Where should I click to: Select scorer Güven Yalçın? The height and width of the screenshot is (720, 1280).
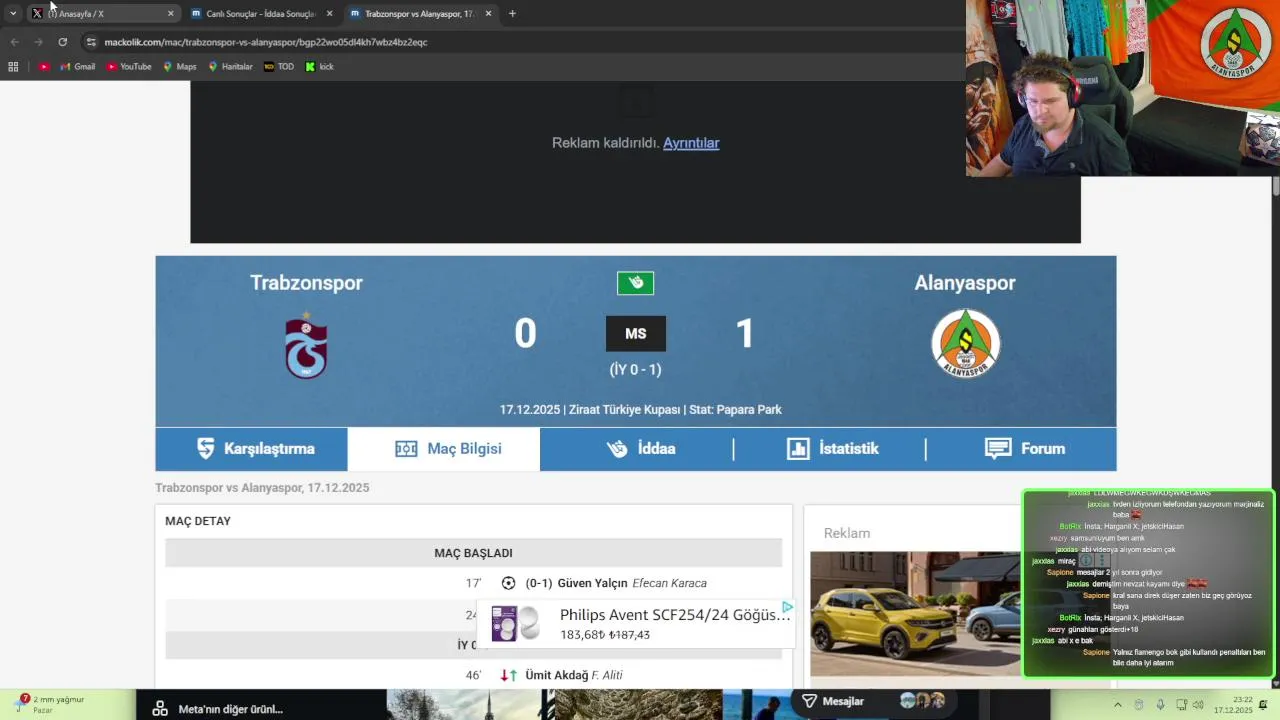coord(592,583)
